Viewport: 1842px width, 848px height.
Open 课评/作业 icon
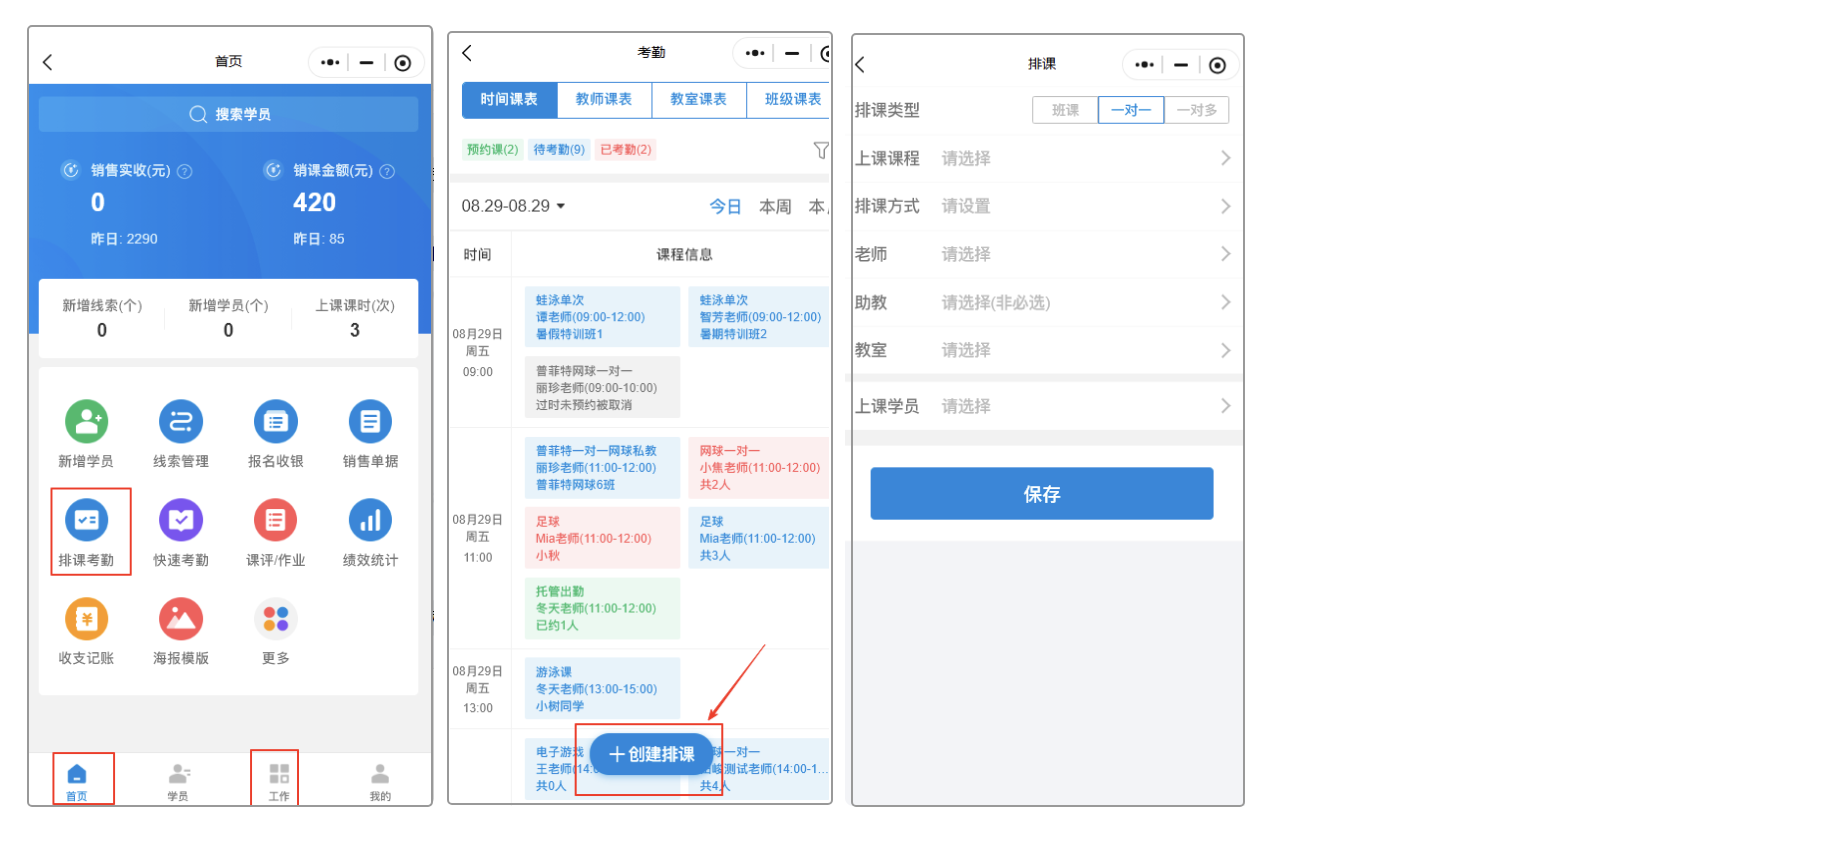click(x=275, y=520)
